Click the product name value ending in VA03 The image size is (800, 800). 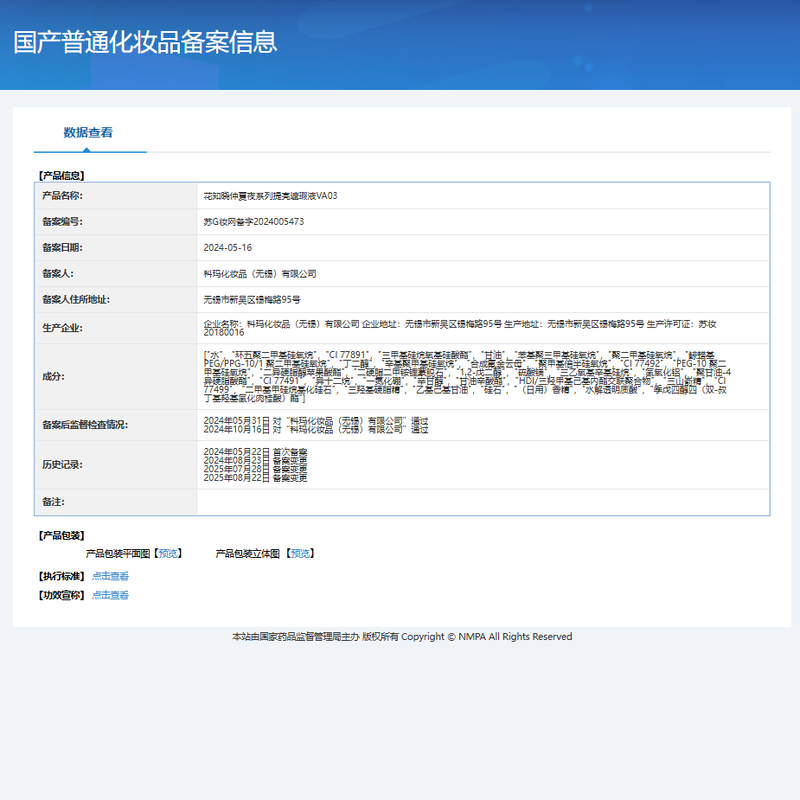pyautogui.click(x=270, y=196)
